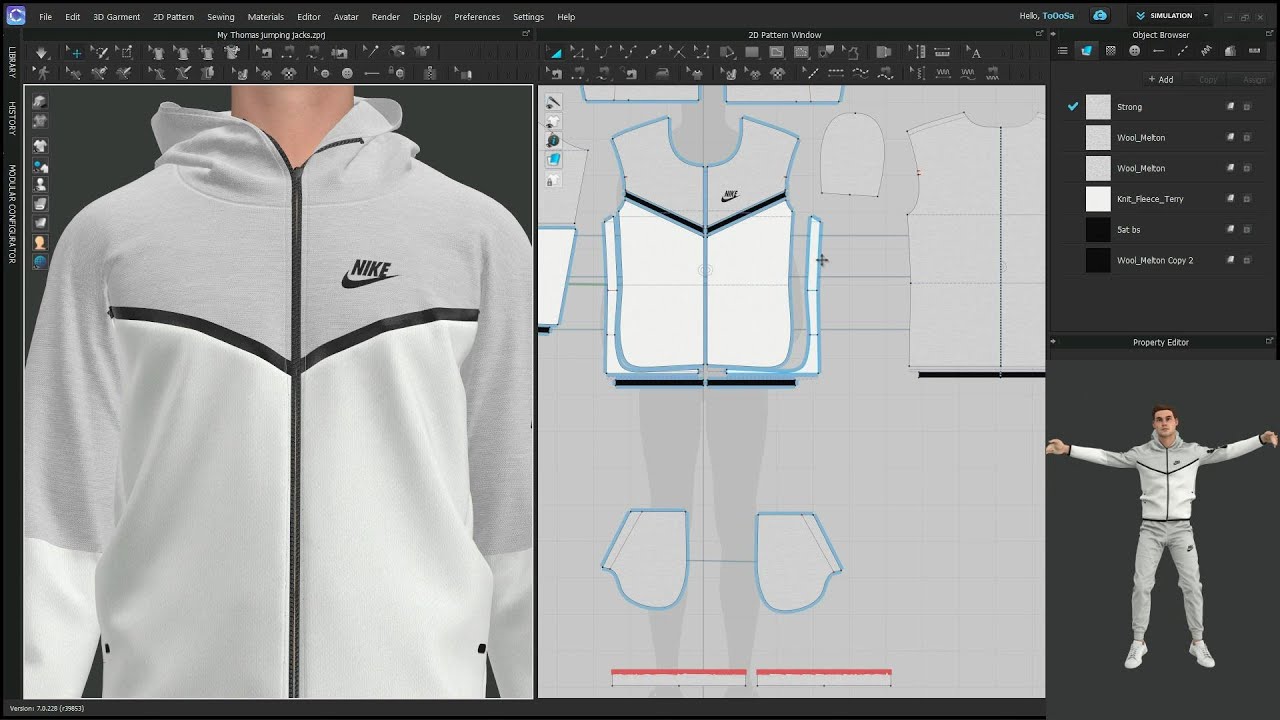
Task: Open the Avatar menu
Action: [x=346, y=17]
